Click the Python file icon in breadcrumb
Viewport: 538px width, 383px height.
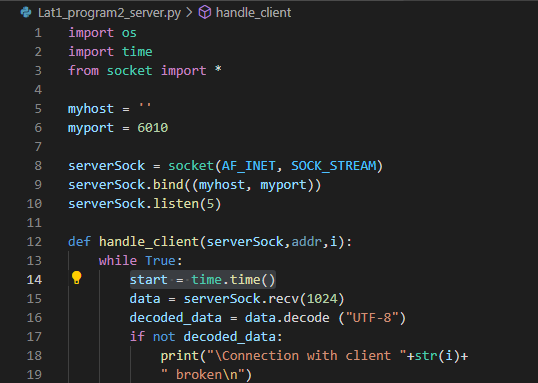pos(26,12)
